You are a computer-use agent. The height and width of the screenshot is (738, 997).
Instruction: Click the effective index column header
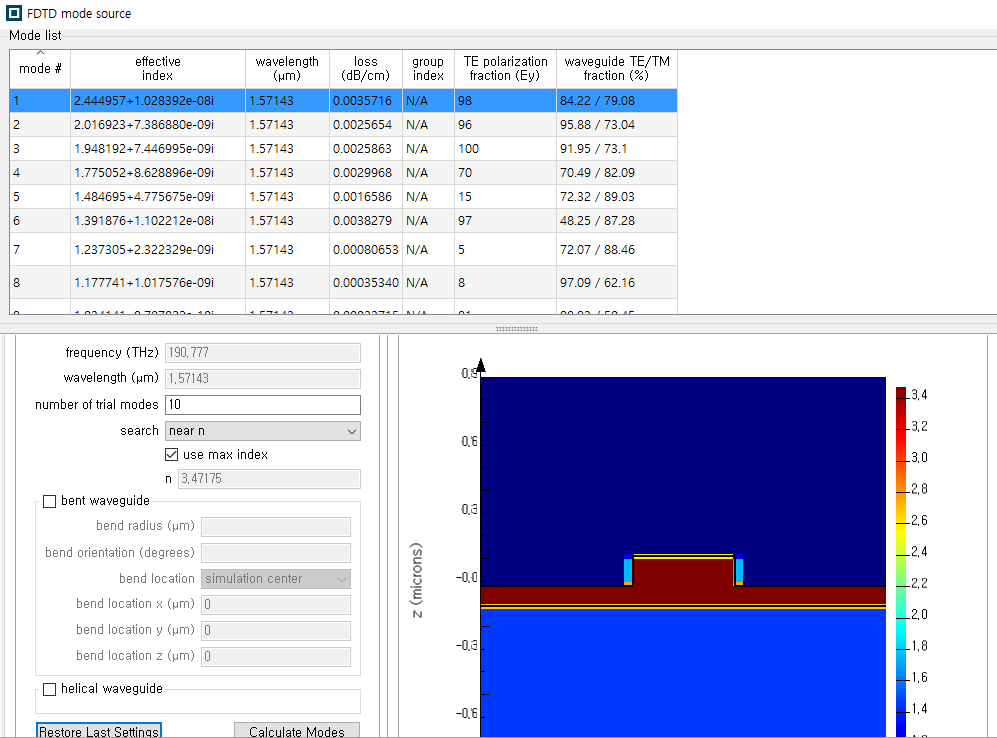(x=158, y=69)
